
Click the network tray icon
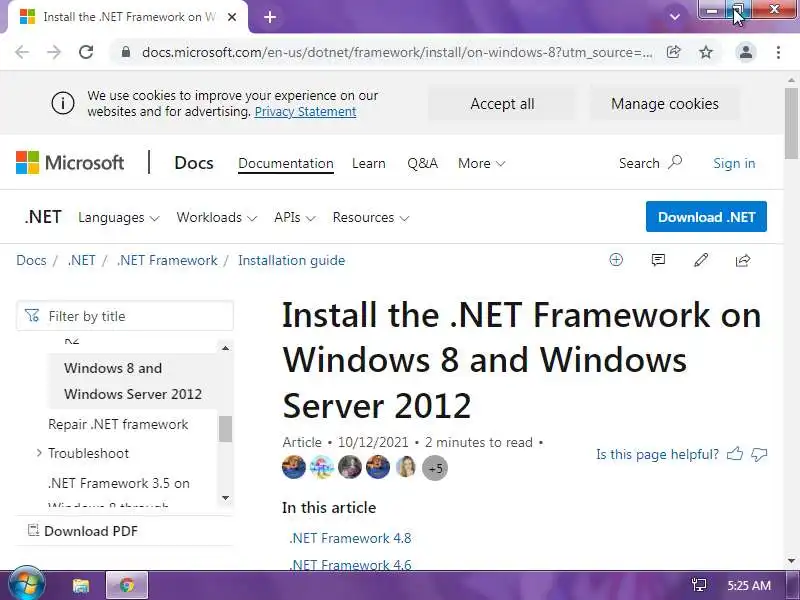tap(698, 585)
